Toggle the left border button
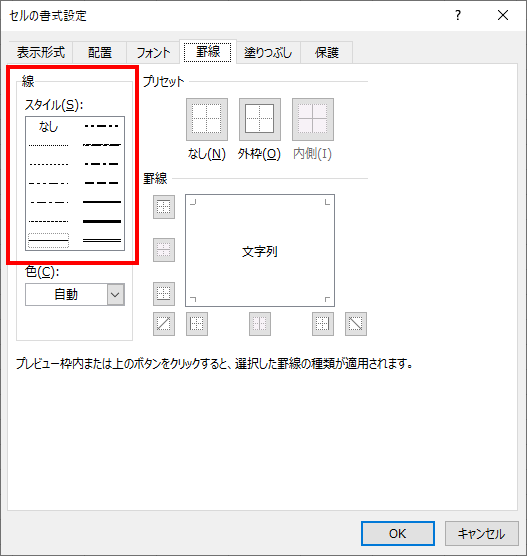Screen dimensions: 527x556 197,324
